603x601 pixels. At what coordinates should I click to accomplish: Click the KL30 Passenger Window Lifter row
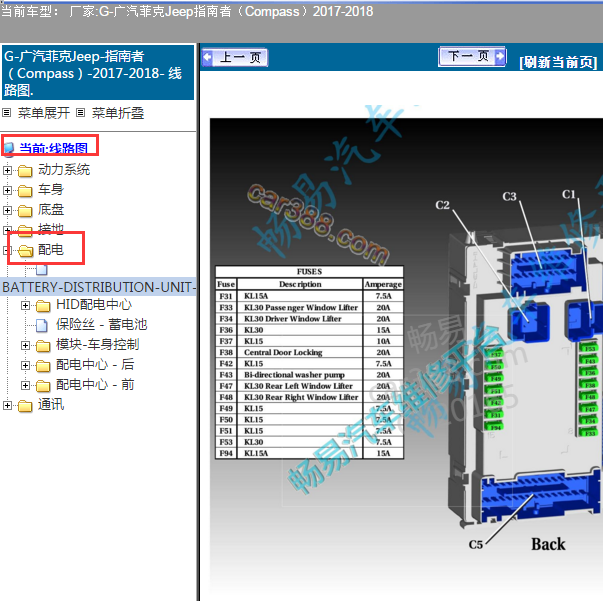tap(309, 308)
